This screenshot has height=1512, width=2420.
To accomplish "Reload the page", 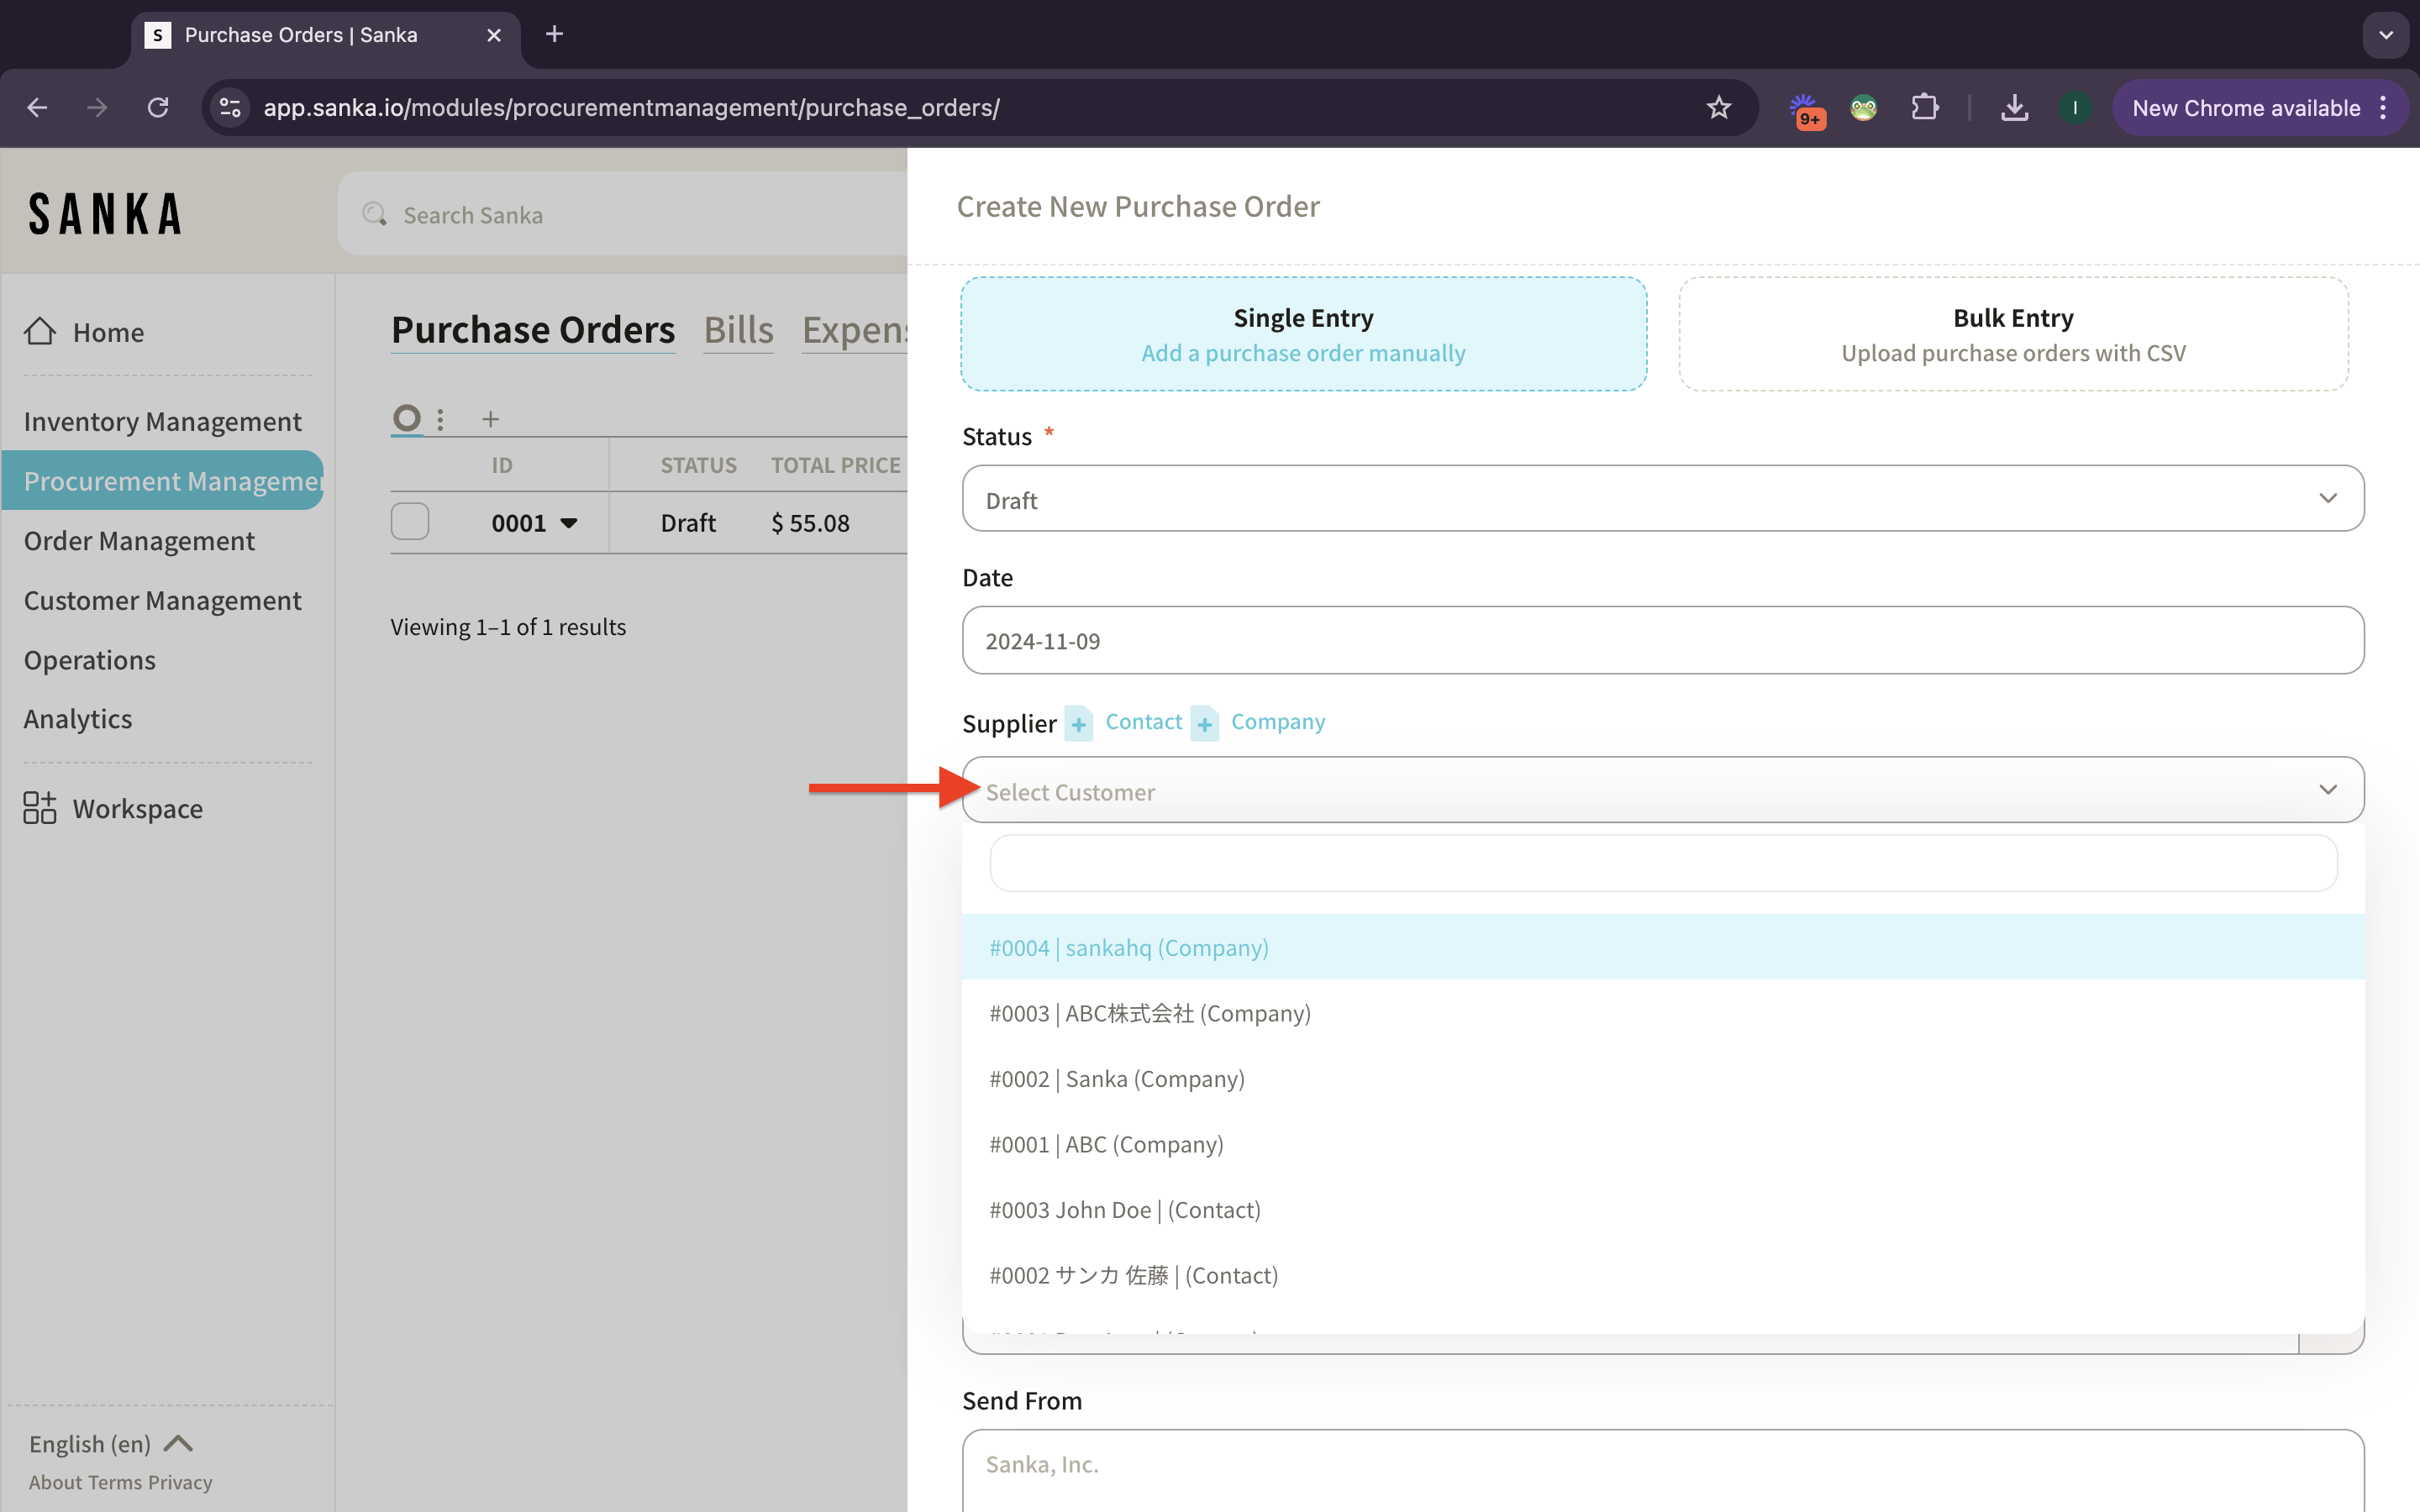I will click(x=158, y=108).
